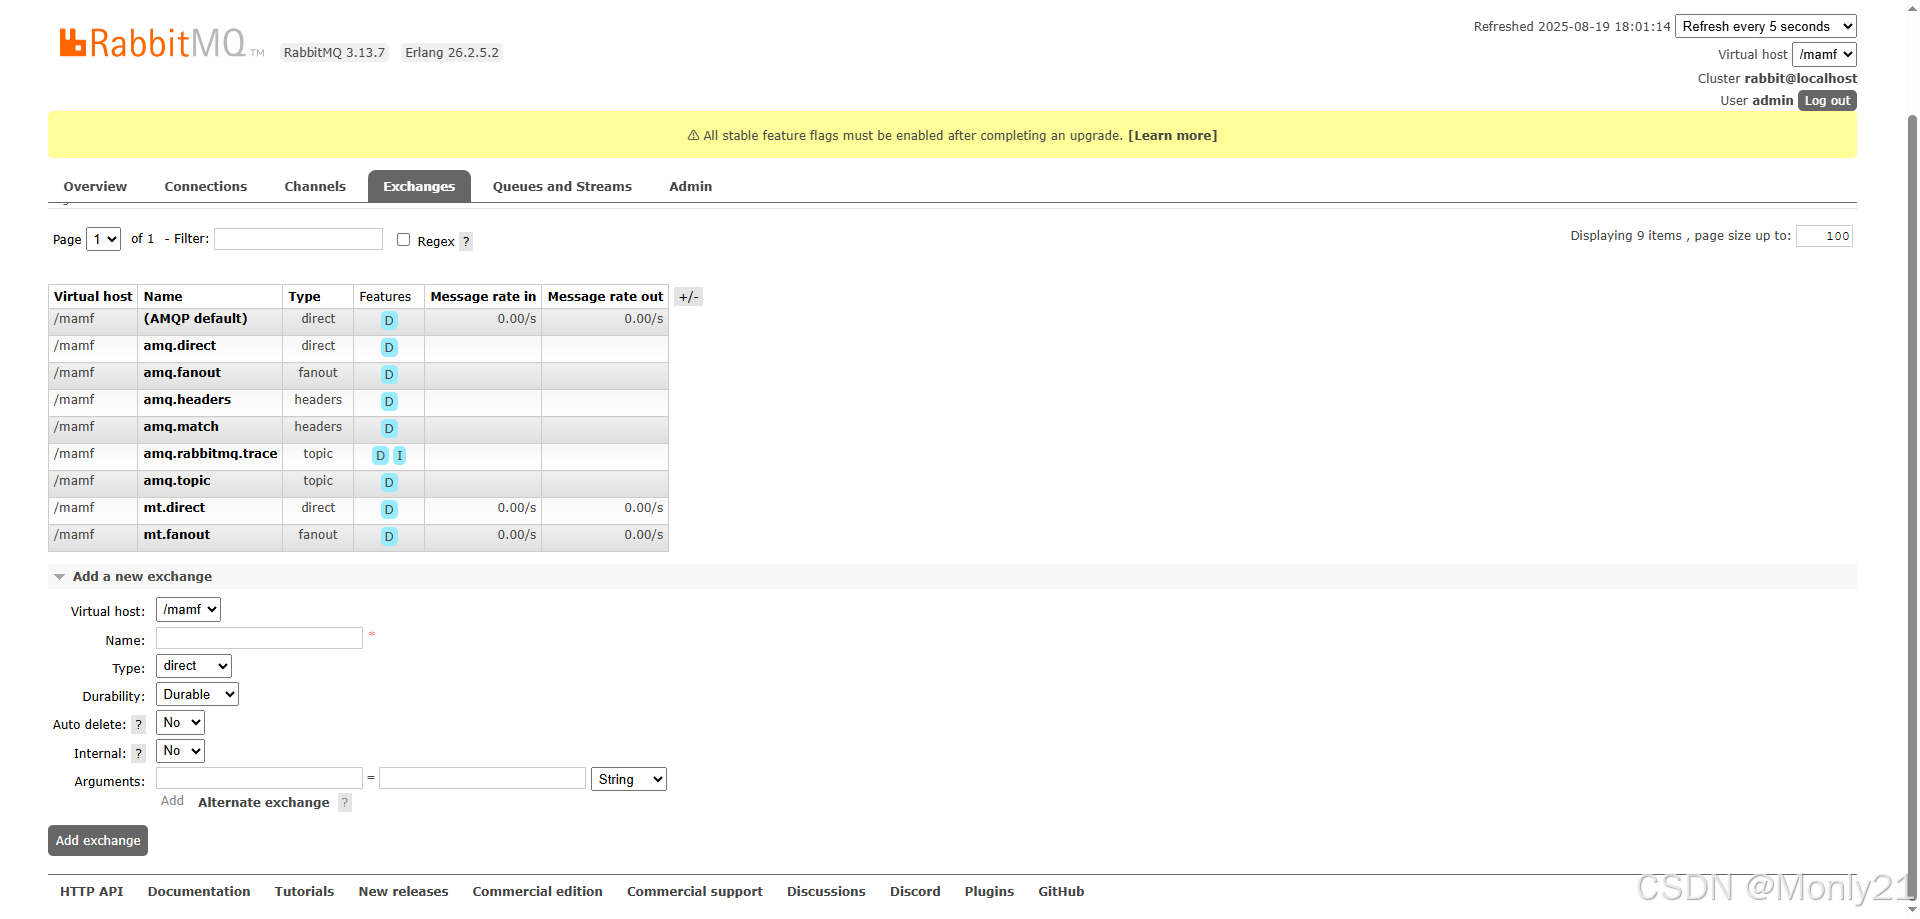
Task: Open the amq.direct exchange
Action: click(180, 346)
